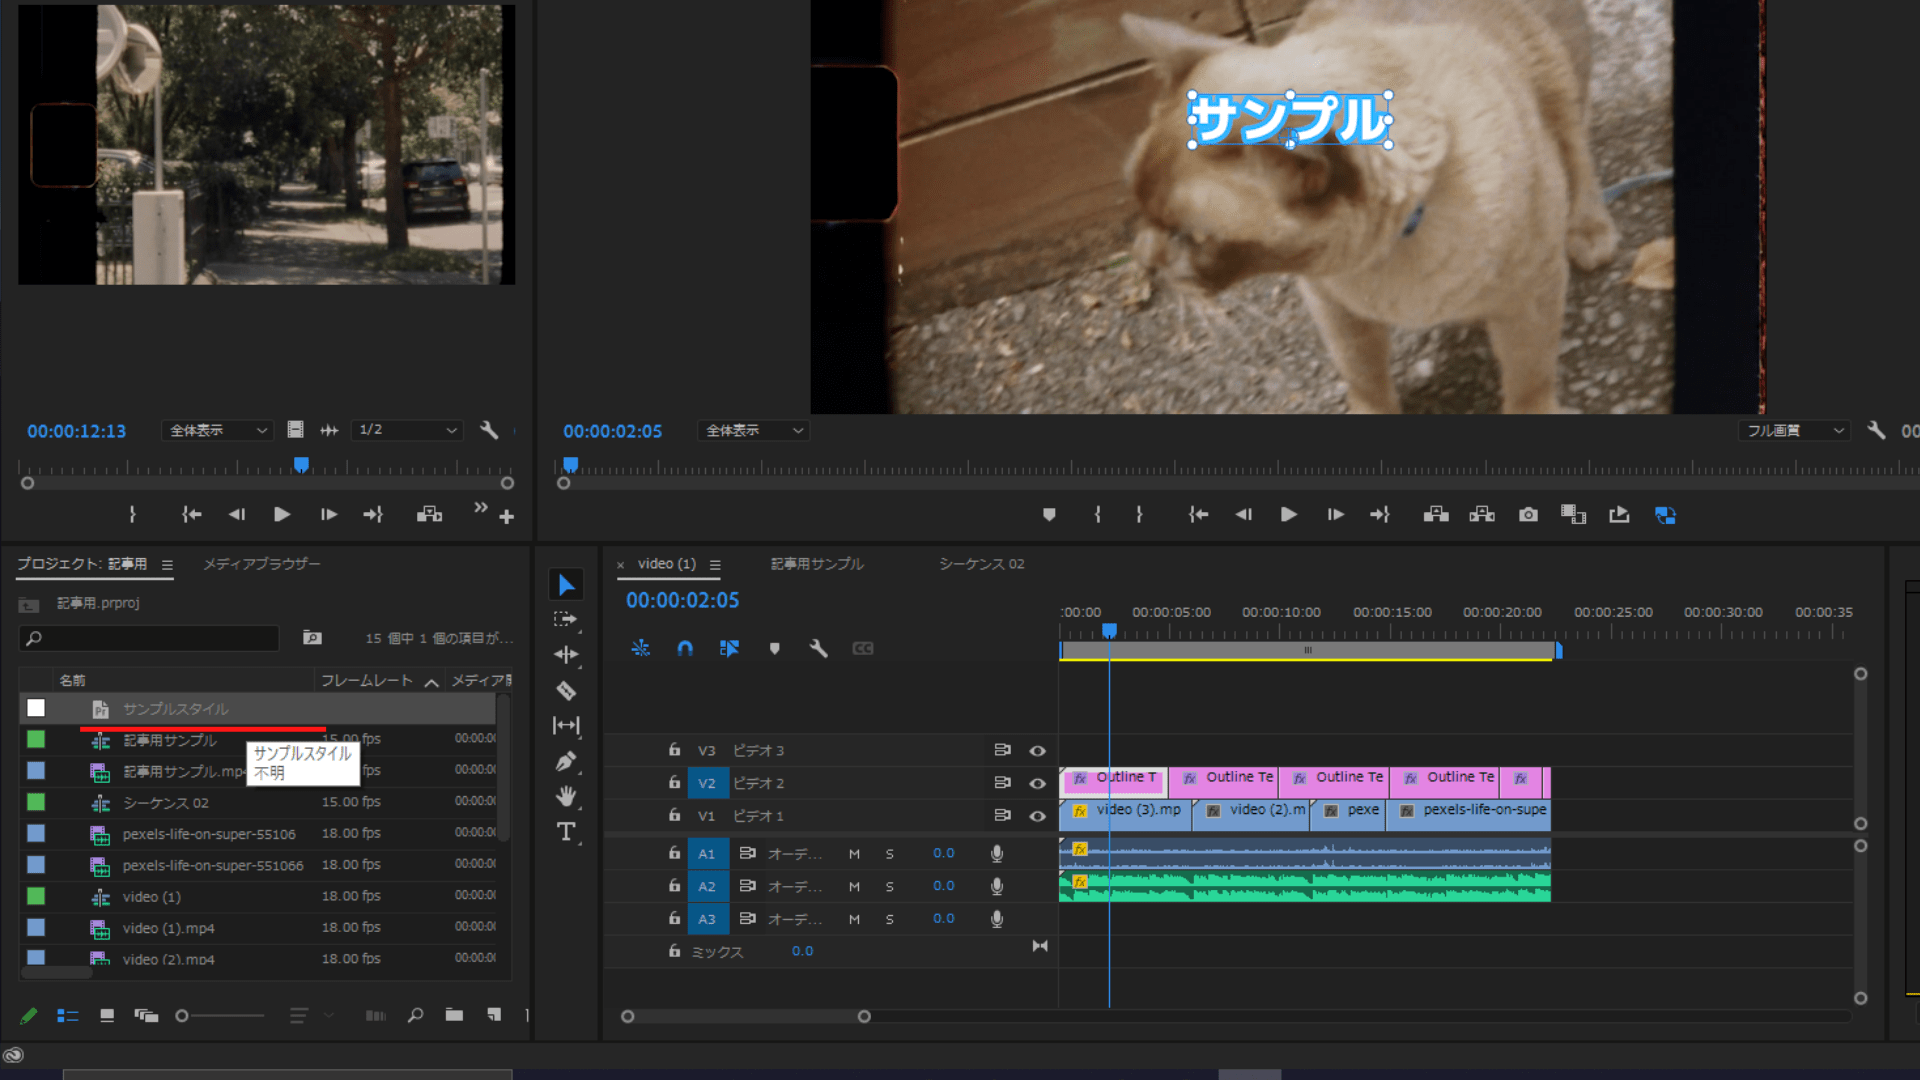Screen dimensions: 1920x1080
Task: Open playback resolution フル画質 dropdown
Action: [x=1794, y=430]
